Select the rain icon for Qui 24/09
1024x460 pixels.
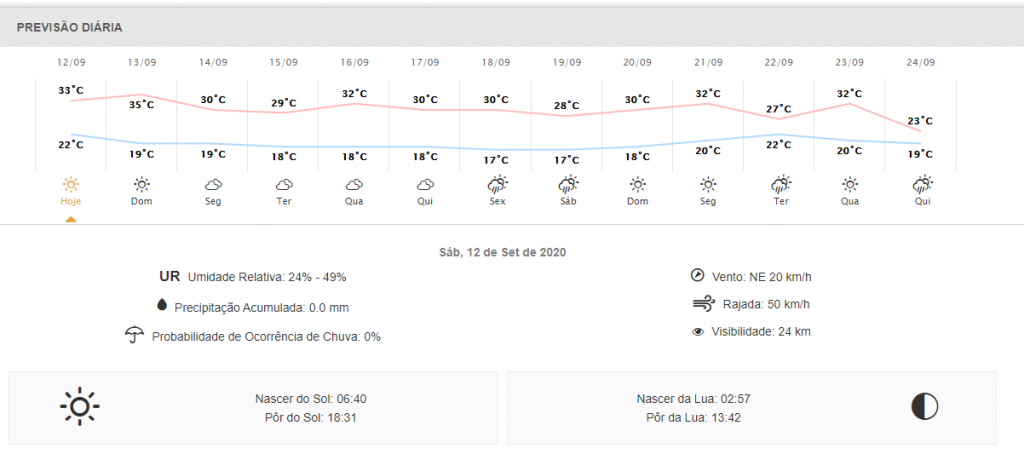tap(921, 184)
